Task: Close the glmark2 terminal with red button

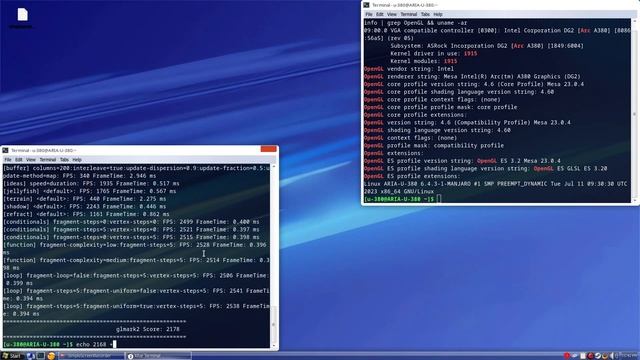Action: [269, 149]
